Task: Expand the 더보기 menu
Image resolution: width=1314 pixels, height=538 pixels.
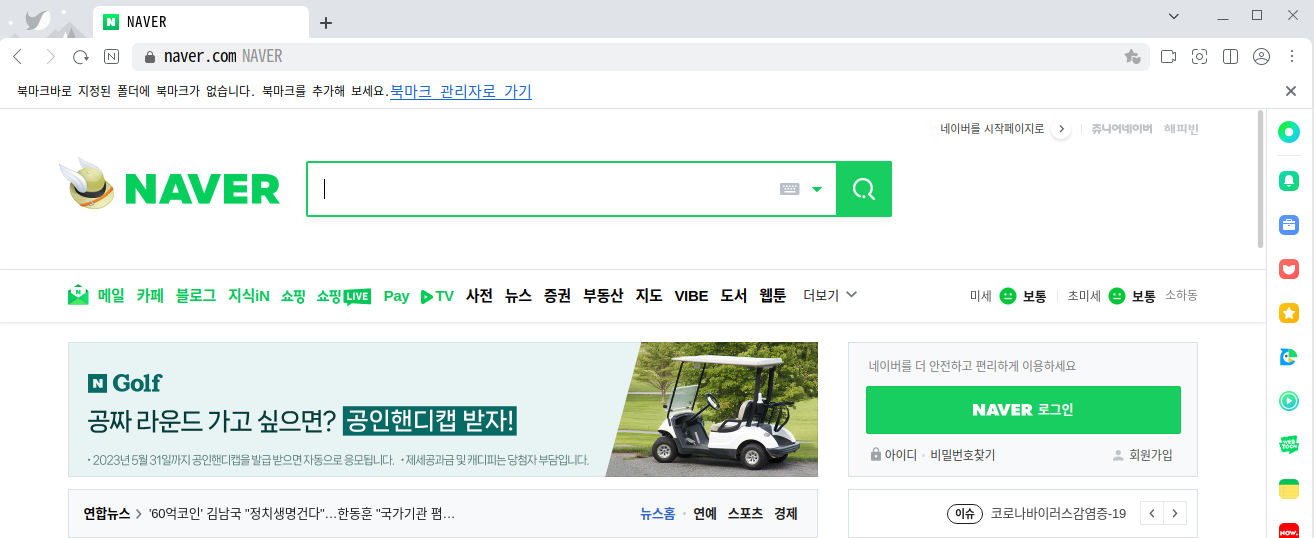Action: pyautogui.click(x=830, y=295)
